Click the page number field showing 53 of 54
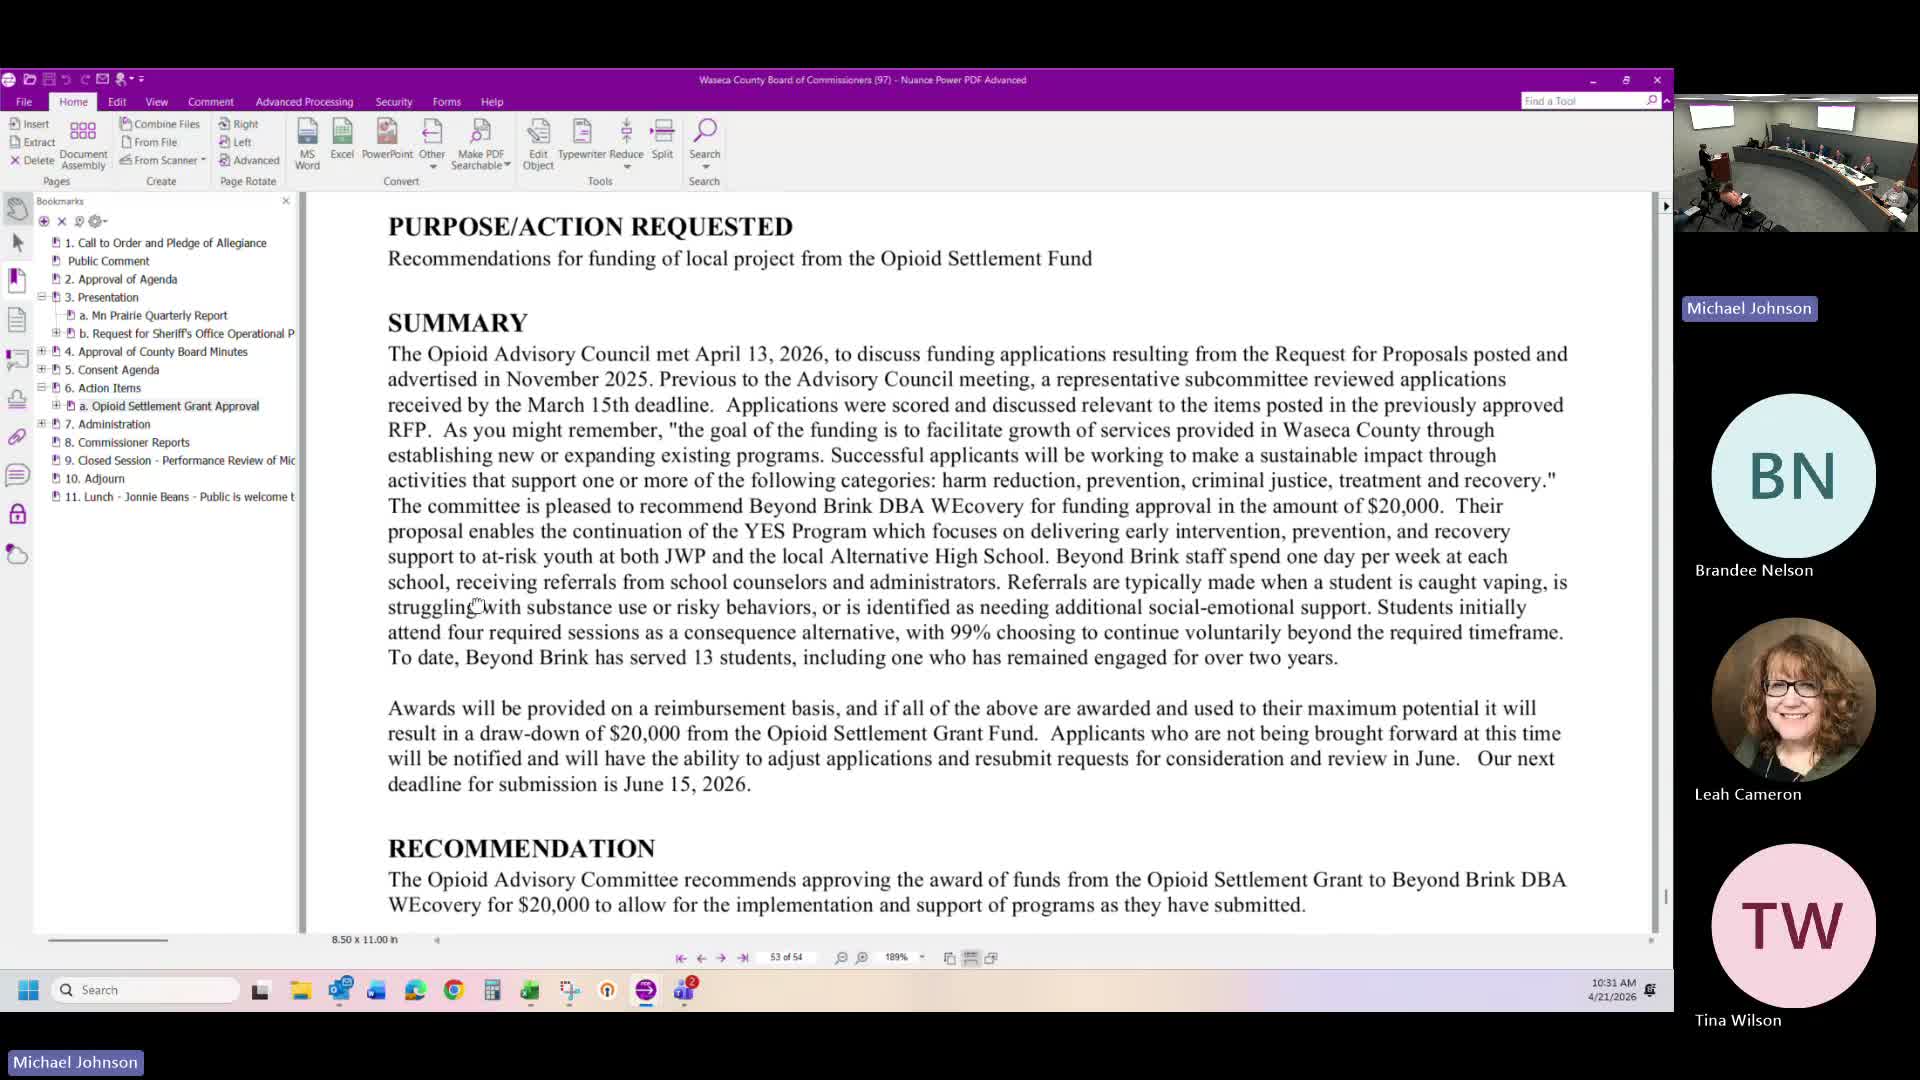This screenshot has width=1920, height=1080. click(x=787, y=958)
